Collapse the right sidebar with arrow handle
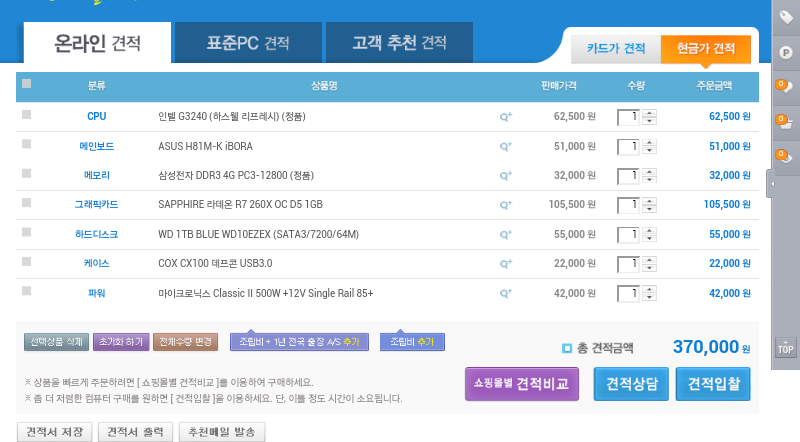The width and height of the screenshot is (800, 442). [x=770, y=184]
